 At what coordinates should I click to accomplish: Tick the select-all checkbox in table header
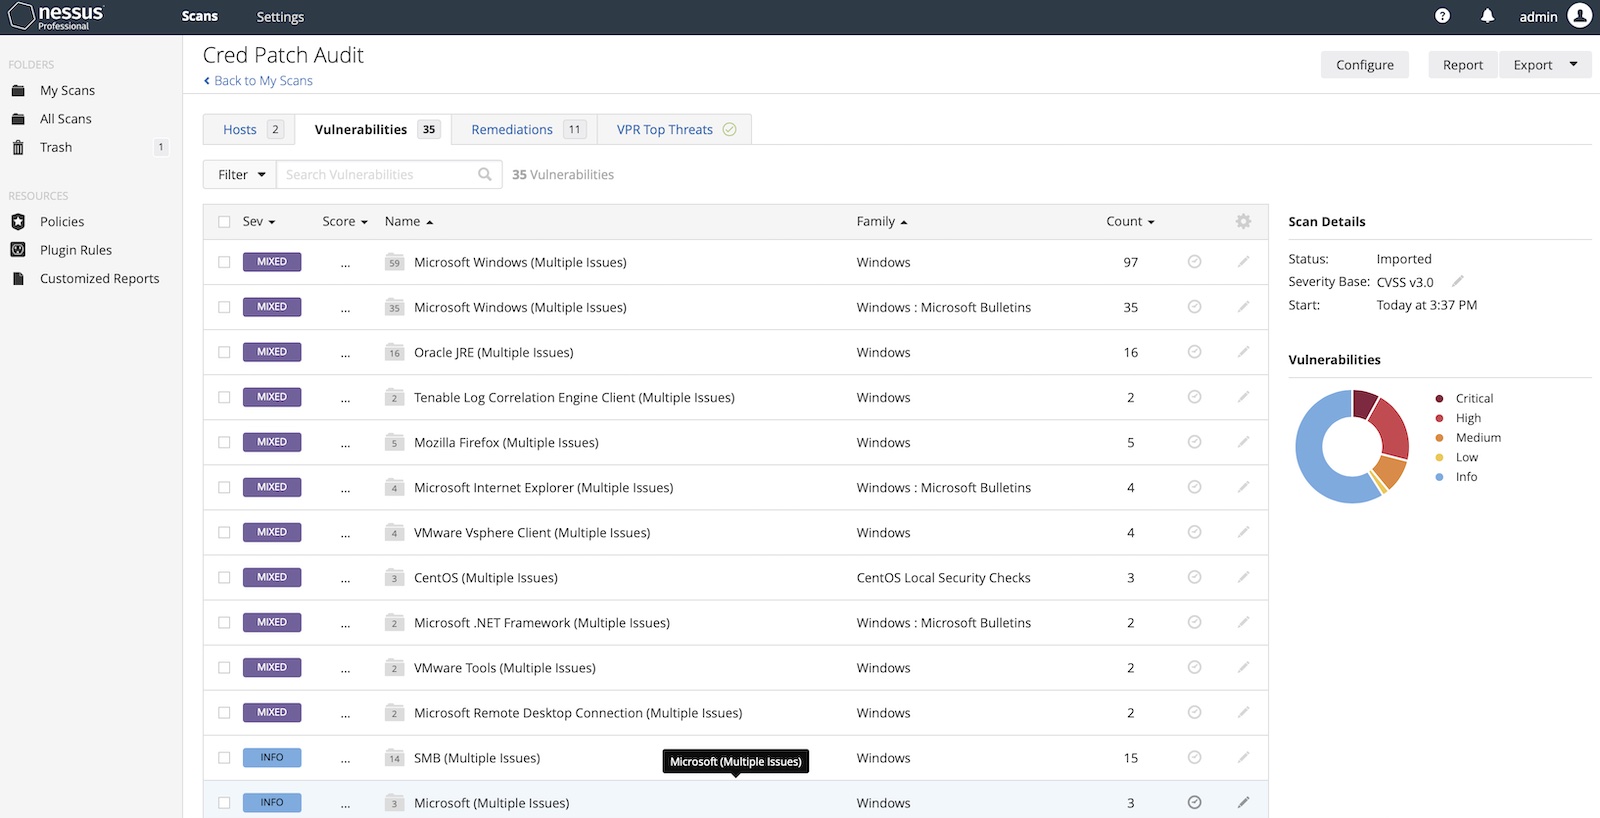[224, 222]
